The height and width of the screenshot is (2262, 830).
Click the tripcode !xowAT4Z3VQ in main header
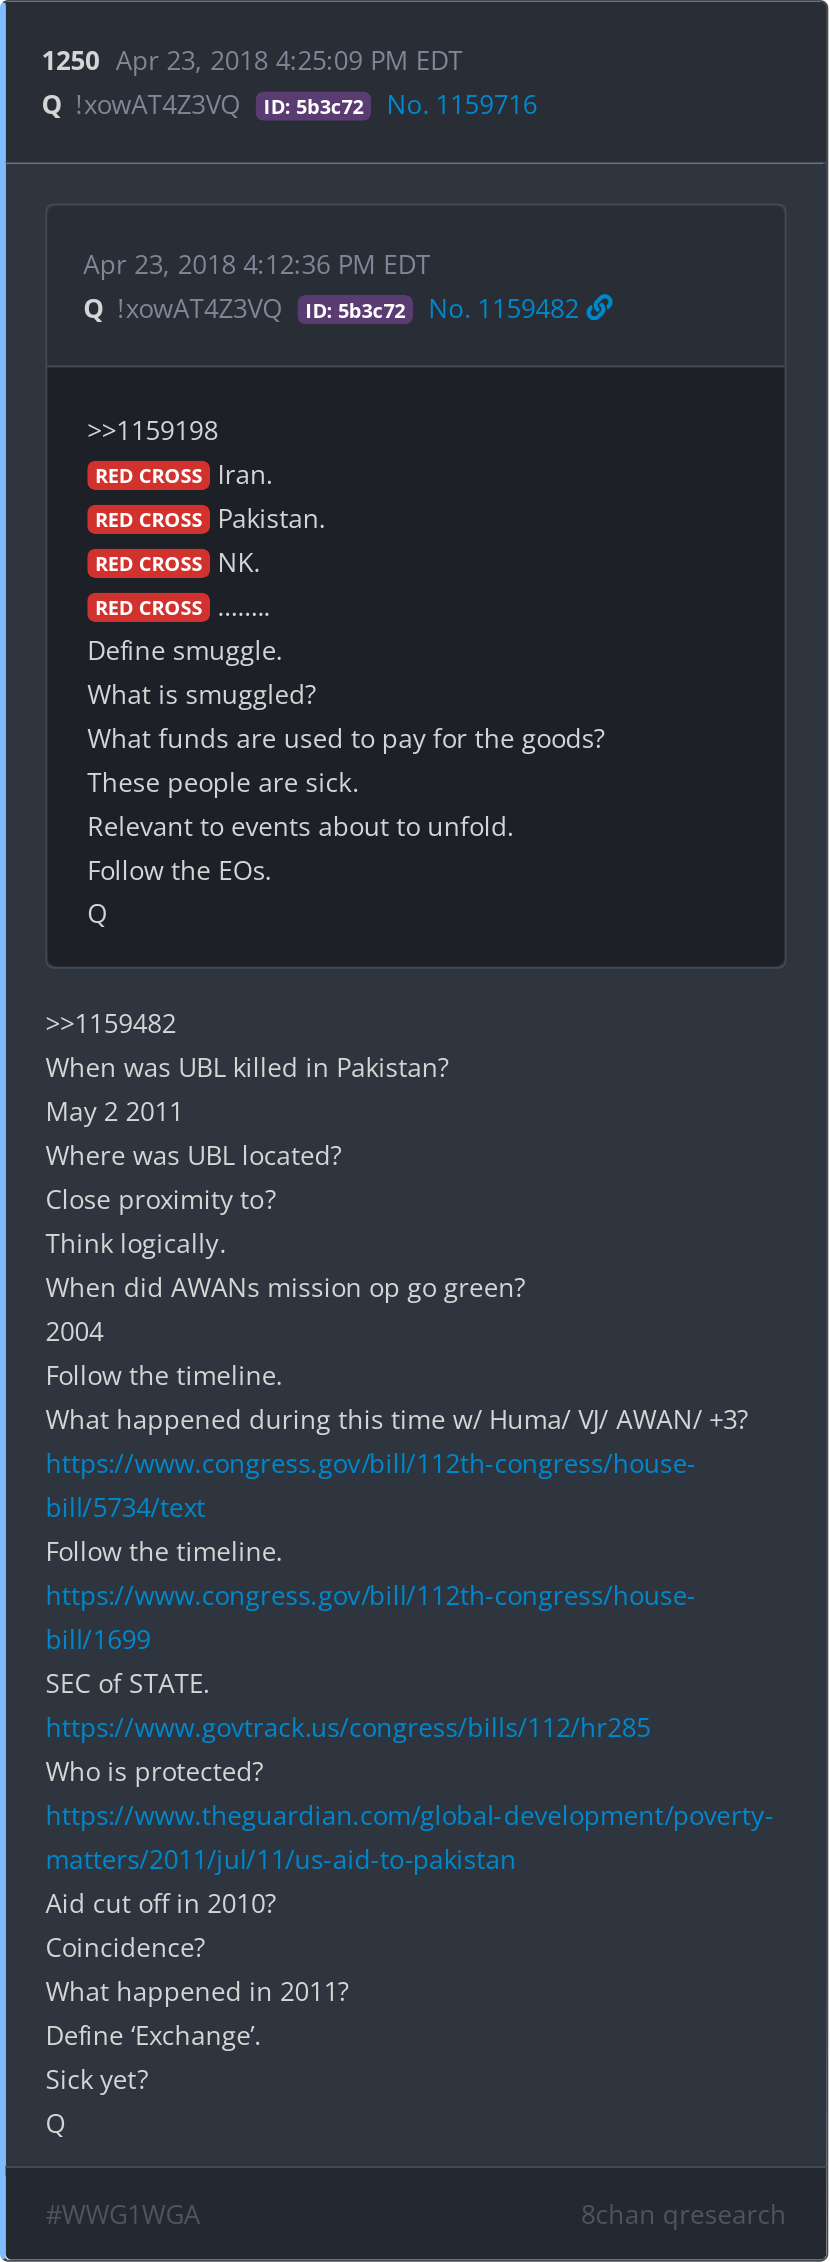(157, 105)
